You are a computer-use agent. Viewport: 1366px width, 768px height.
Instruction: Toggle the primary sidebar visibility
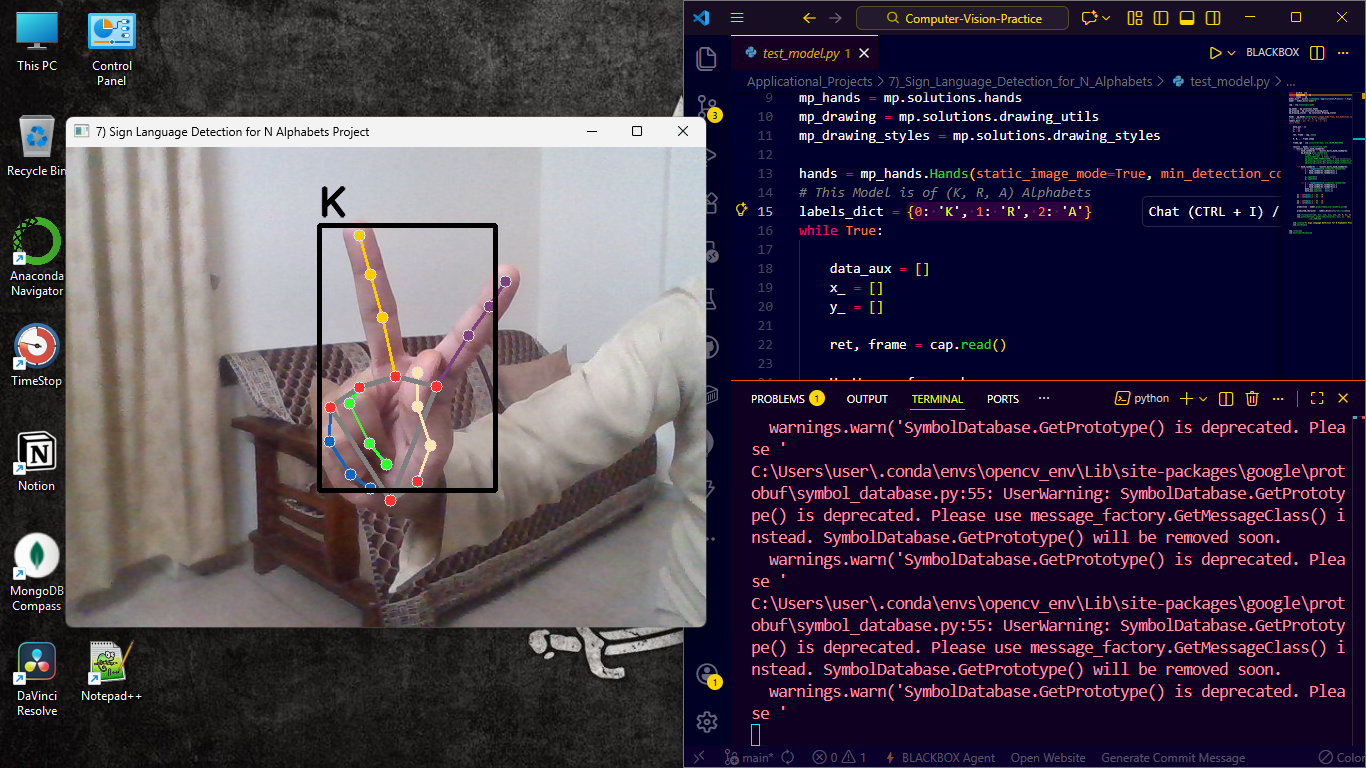tap(1161, 18)
